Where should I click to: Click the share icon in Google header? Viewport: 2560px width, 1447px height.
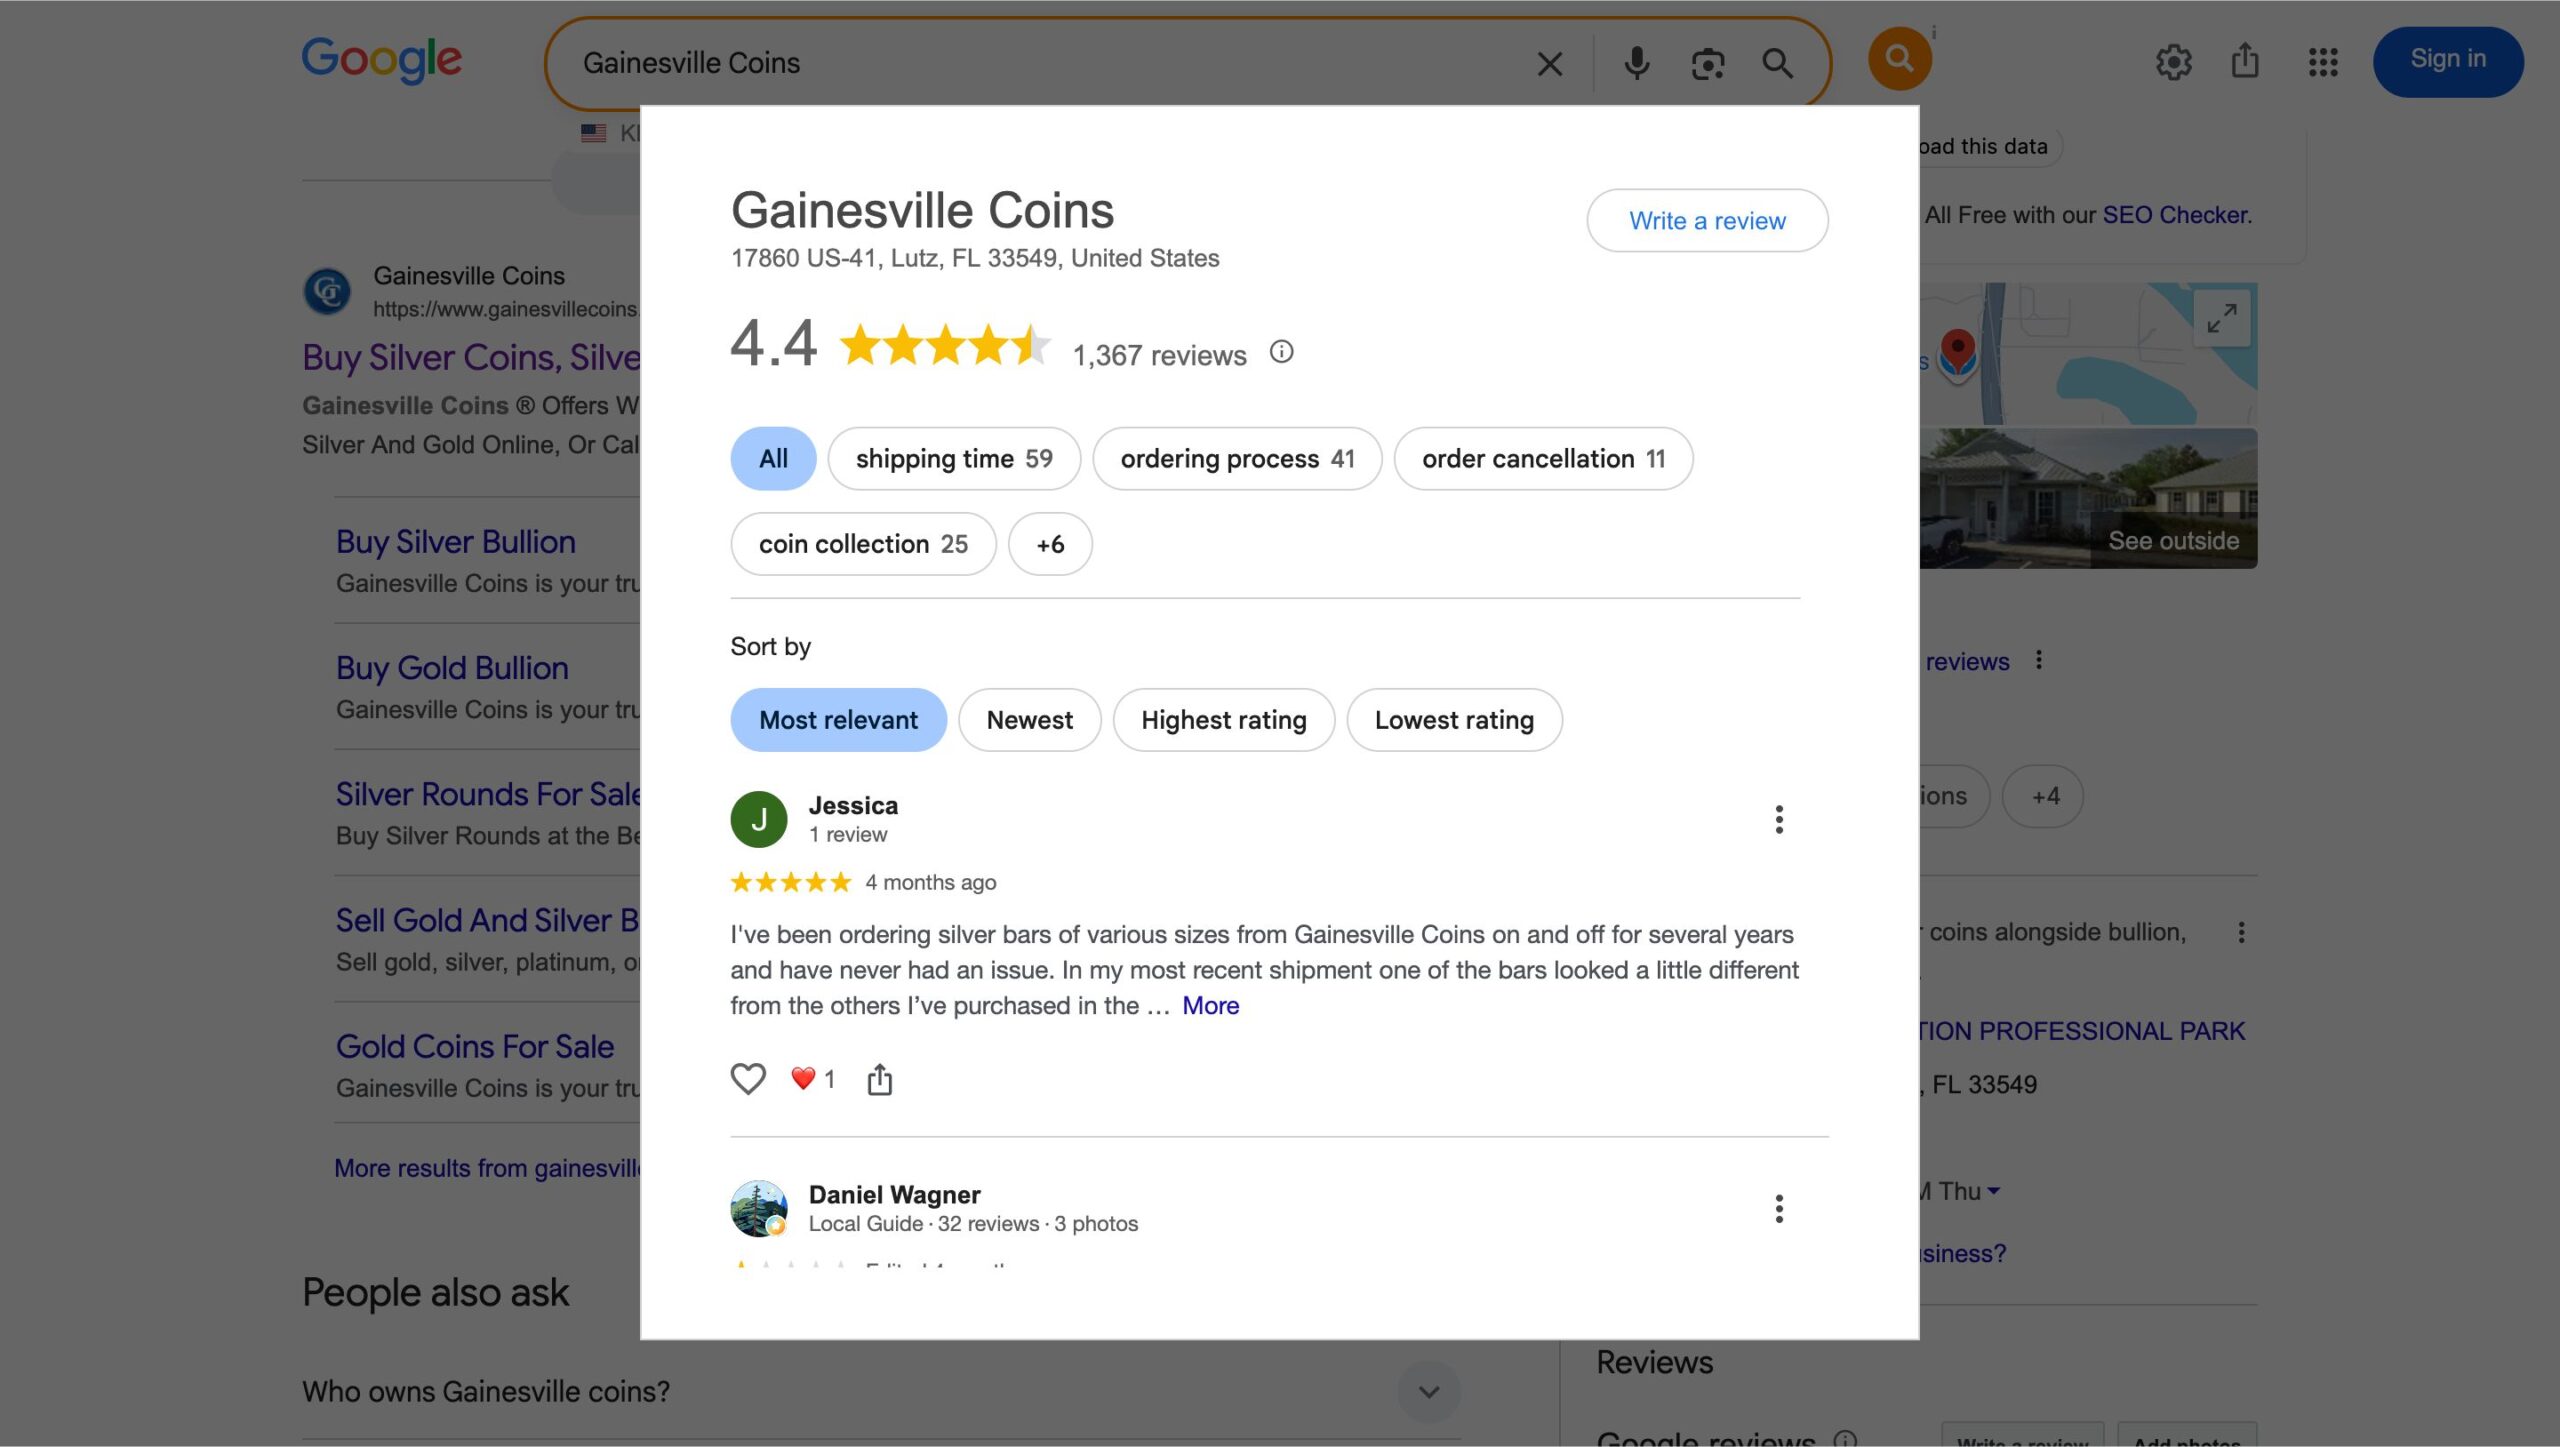point(2245,60)
